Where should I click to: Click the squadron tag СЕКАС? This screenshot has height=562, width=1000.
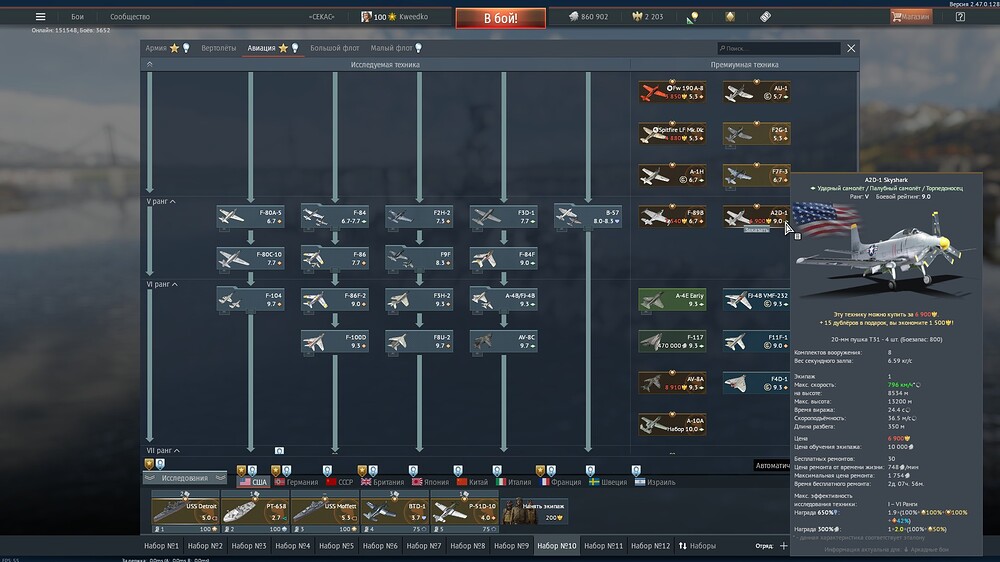click(321, 17)
